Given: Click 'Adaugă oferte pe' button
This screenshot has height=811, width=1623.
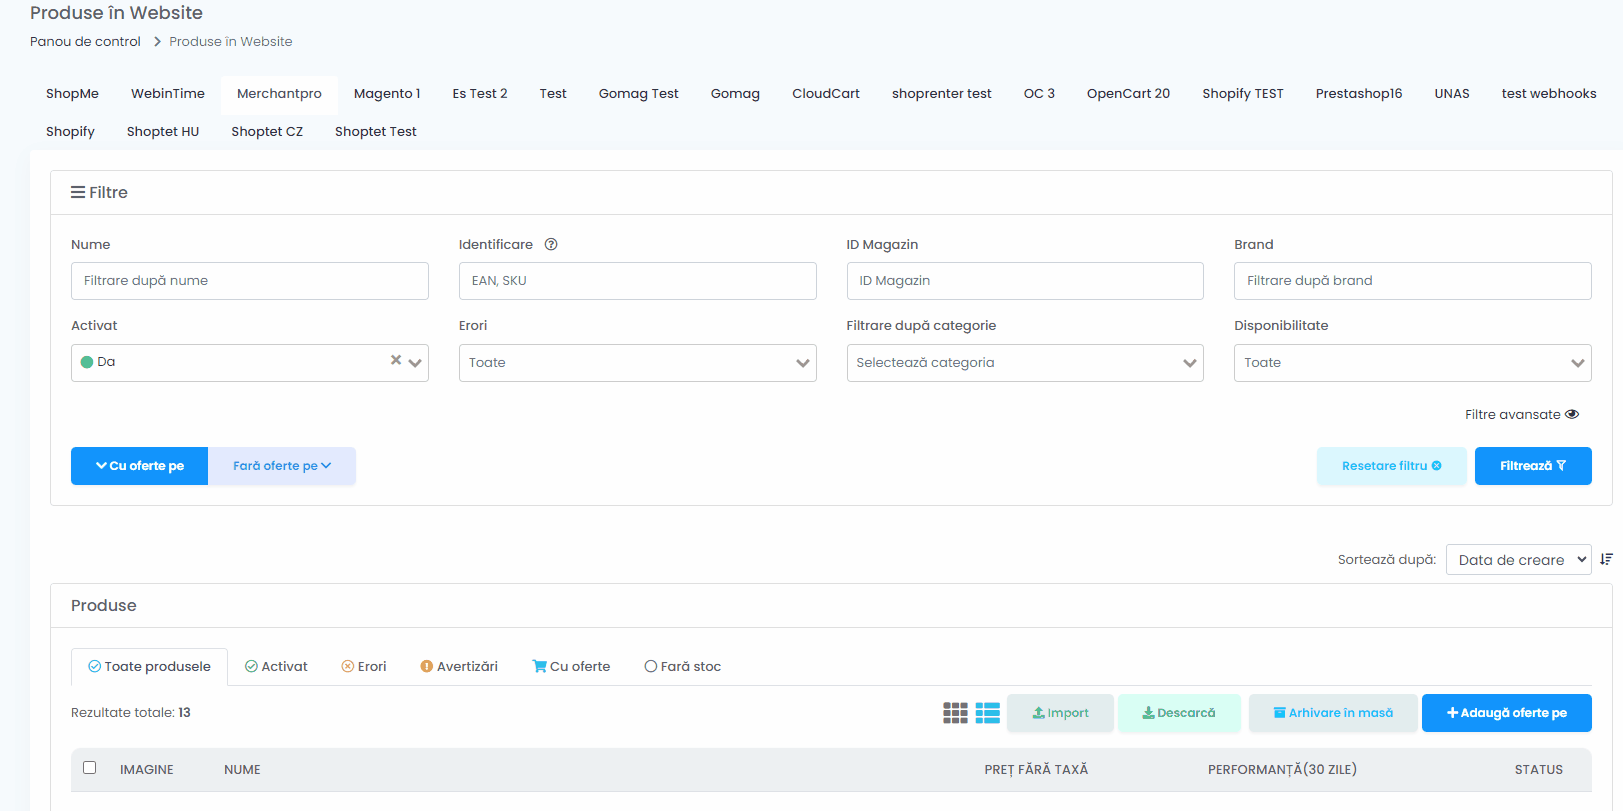Looking at the screenshot, I should coord(1507,713).
